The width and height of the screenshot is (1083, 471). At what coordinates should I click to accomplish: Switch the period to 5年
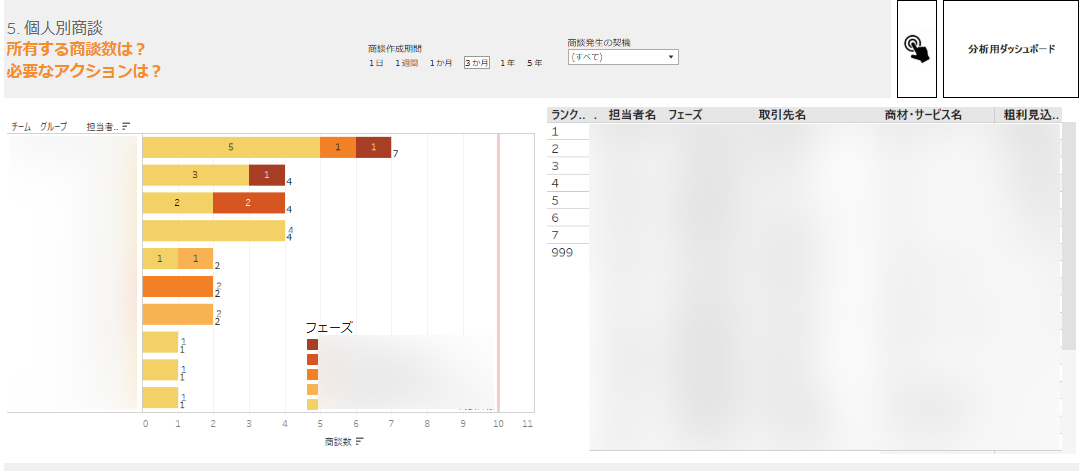click(535, 63)
